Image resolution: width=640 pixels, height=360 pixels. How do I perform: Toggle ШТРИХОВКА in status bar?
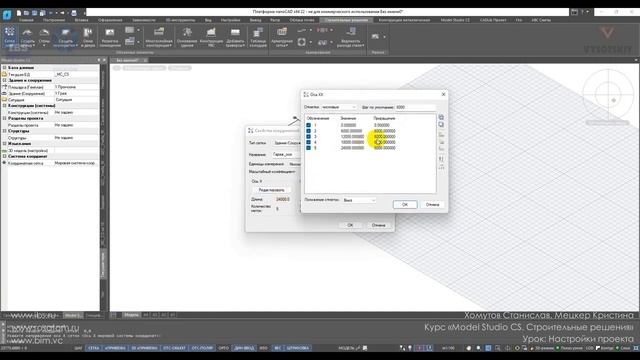pos(298,348)
